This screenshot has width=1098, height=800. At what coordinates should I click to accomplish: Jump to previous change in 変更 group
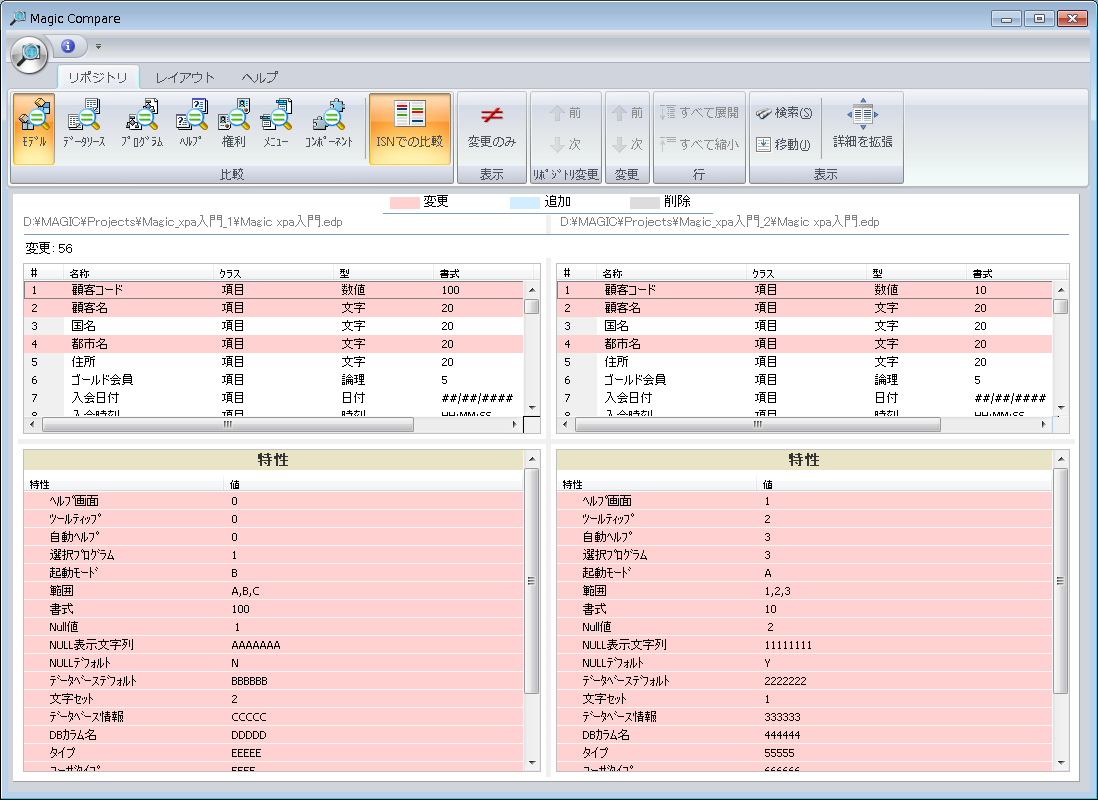(627, 113)
